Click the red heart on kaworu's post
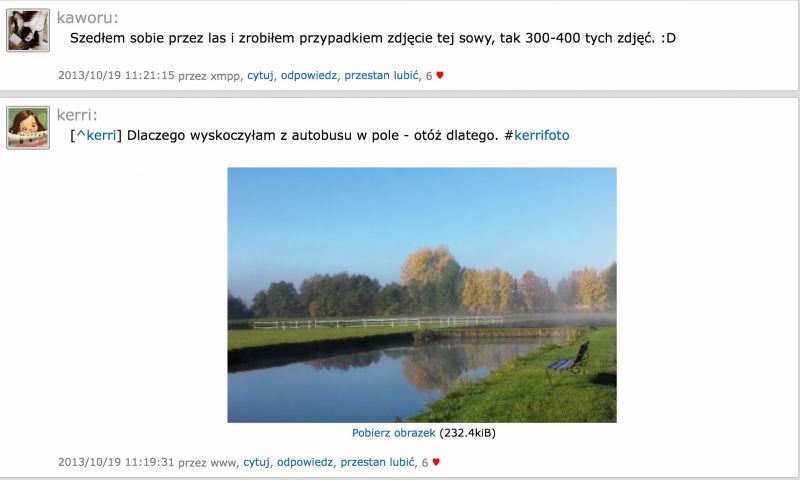800x480 pixels. (440, 75)
